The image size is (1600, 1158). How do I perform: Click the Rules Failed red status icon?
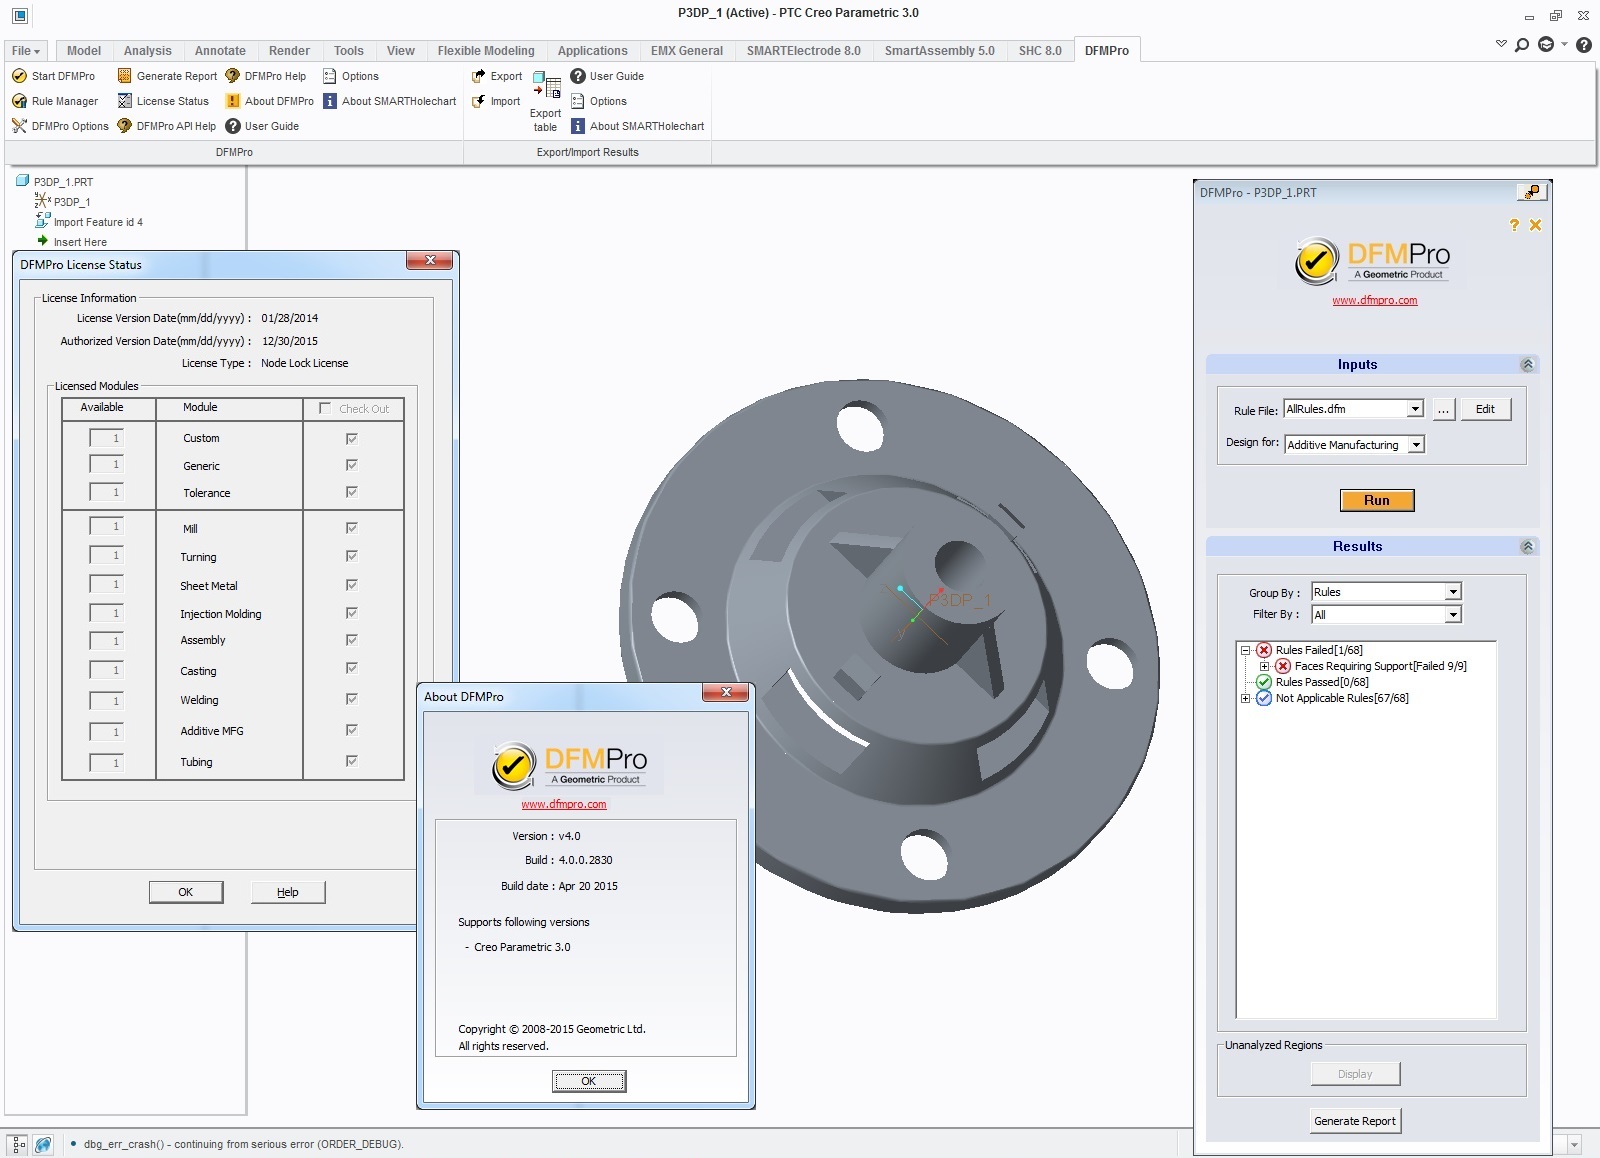(1264, 650)
